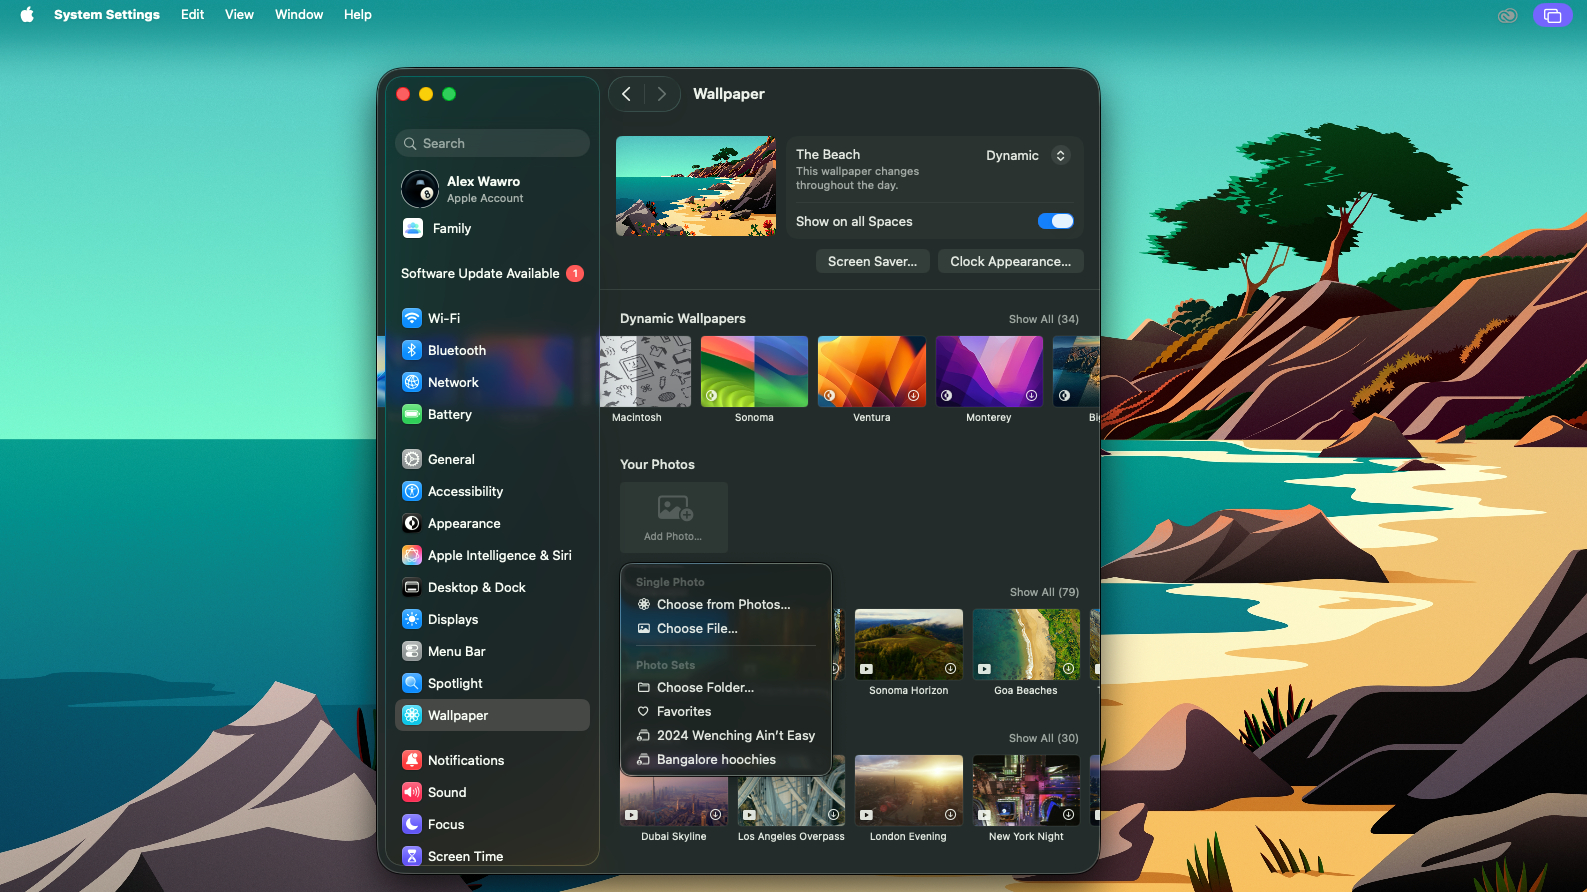Select the London Evening aerial thumbnail
1587x892 pixels.
tap(909, 790)
